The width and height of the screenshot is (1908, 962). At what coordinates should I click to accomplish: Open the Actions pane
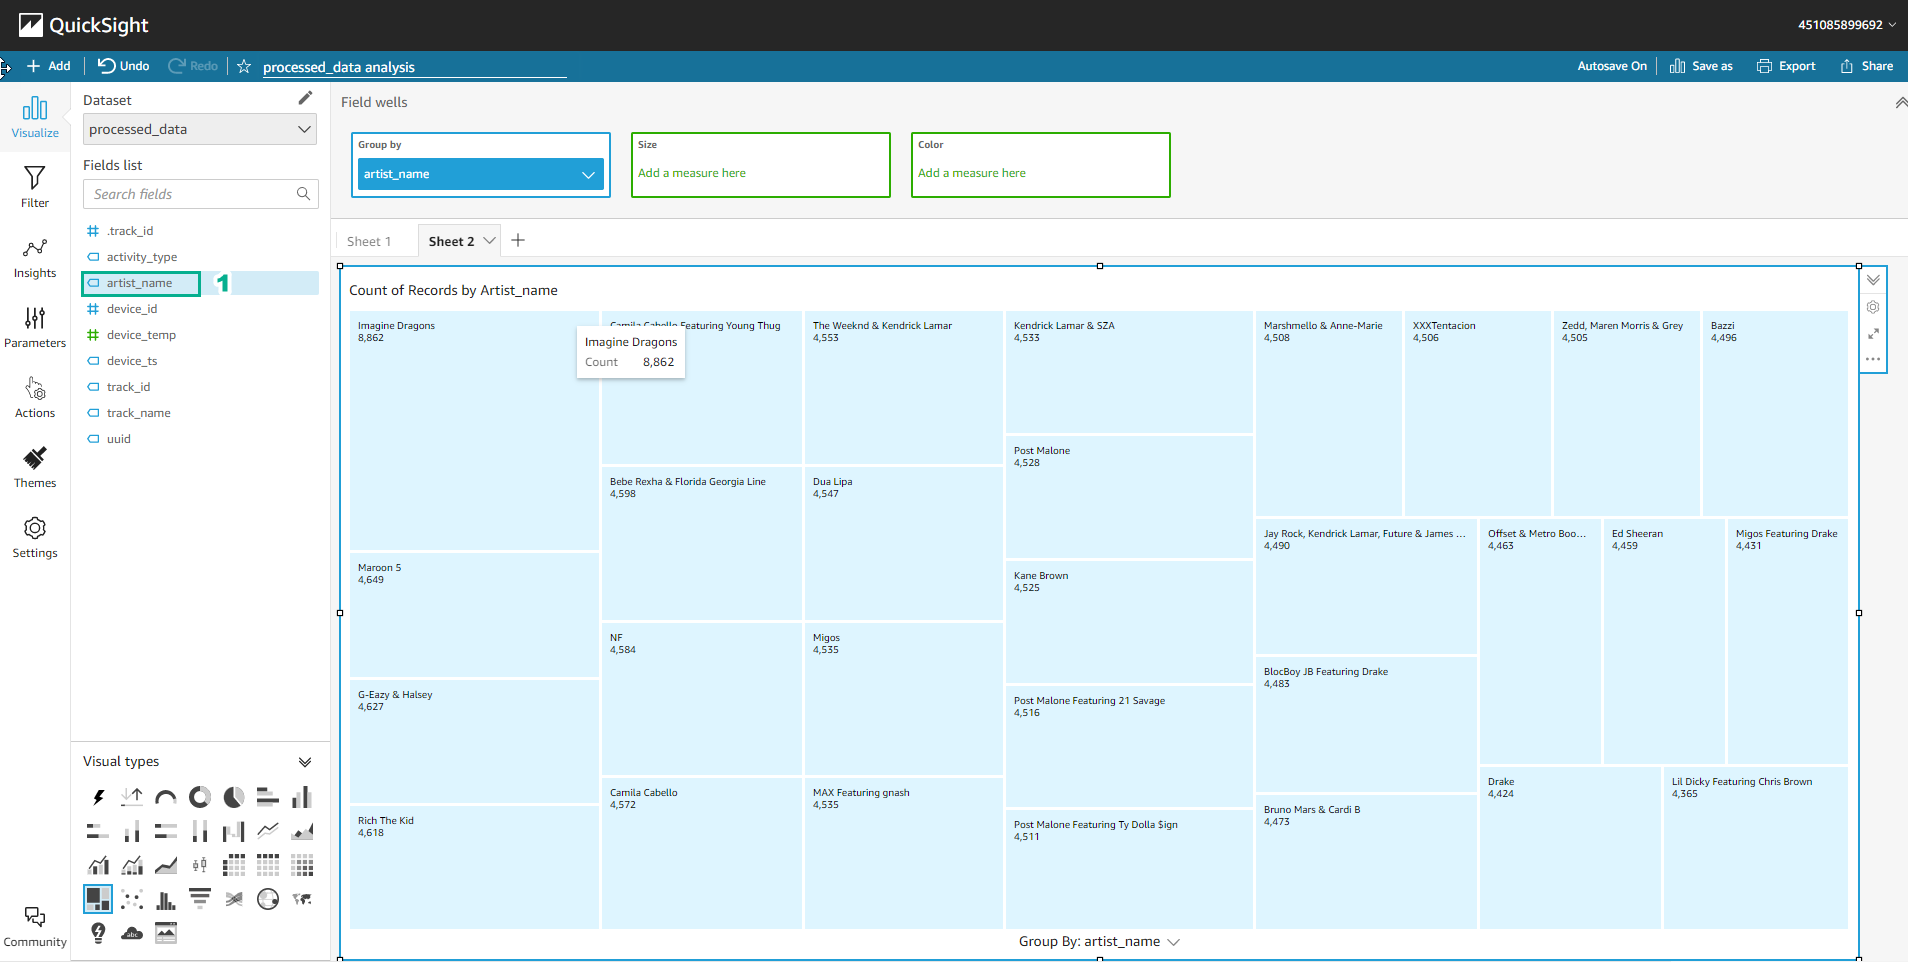(x=35, y=397)
